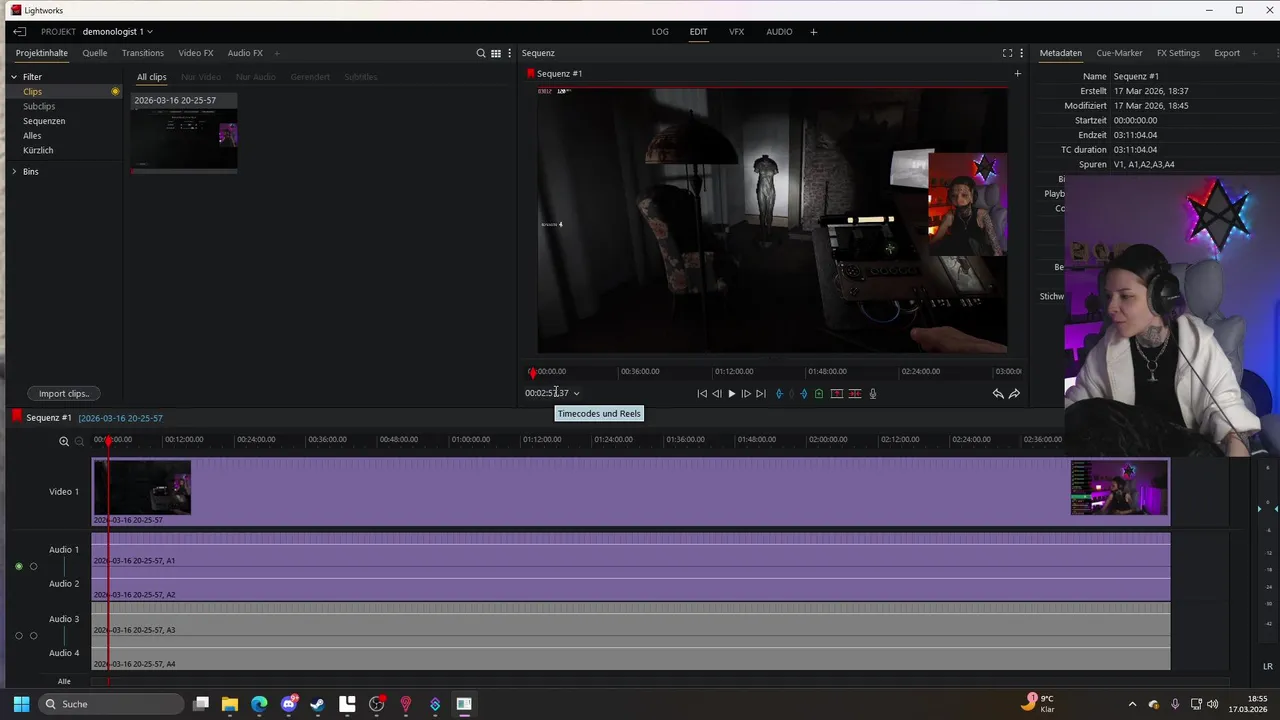
Task: Open the Export tab
Action: point(1227,53)
